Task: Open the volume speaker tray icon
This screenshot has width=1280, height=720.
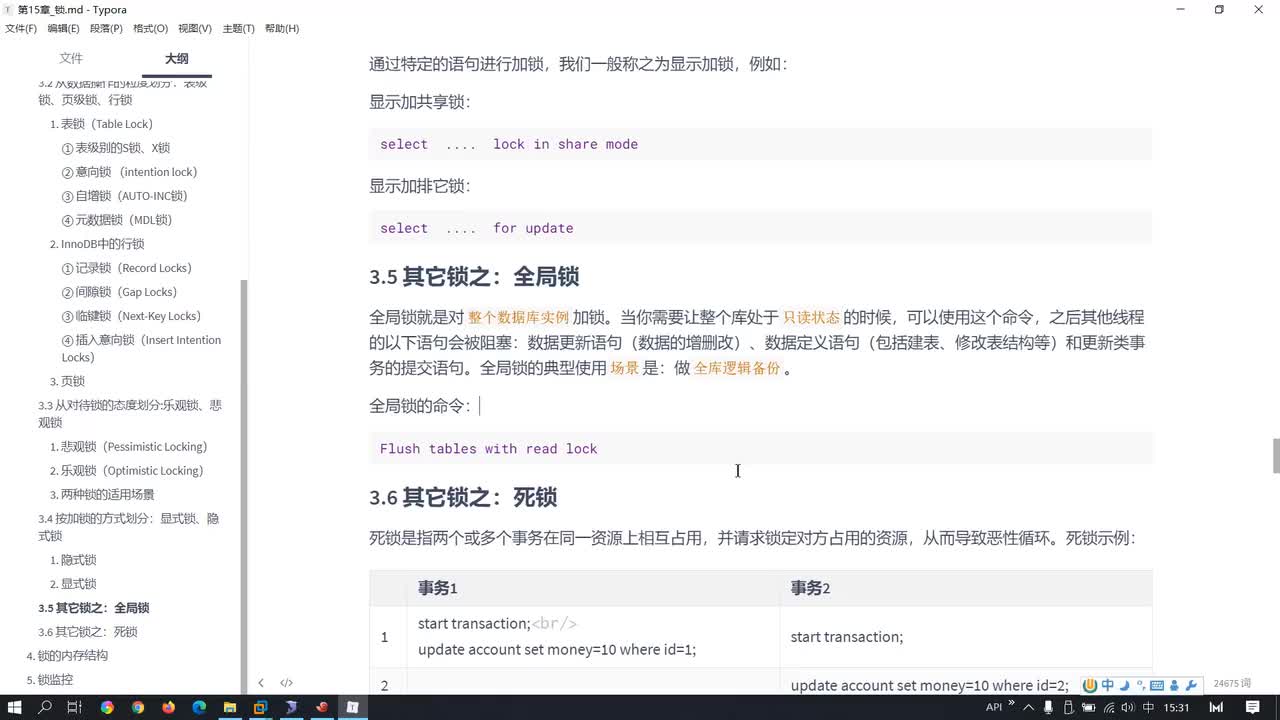Action: (x=1126, y=707)
